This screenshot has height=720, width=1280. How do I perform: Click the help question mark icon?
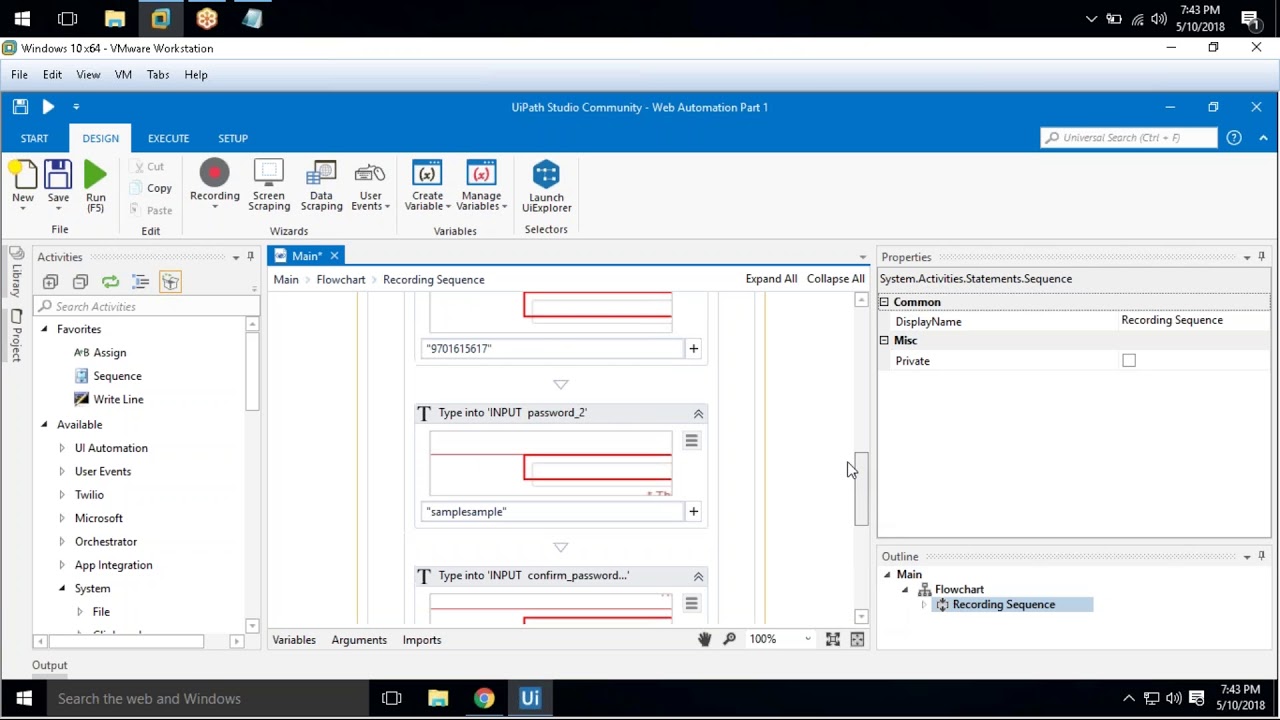(x=1234, y=138)
